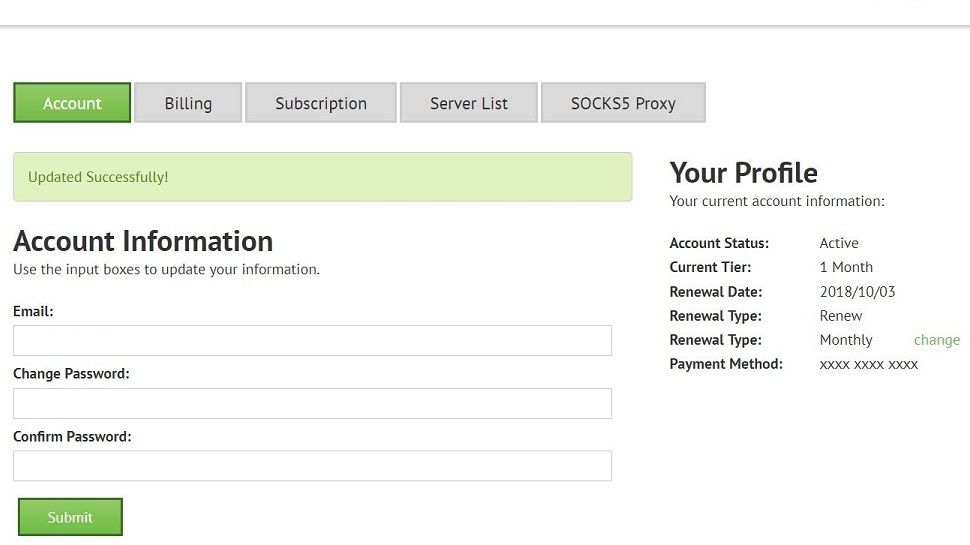Click the Your Profile heading

click(743, 173)
